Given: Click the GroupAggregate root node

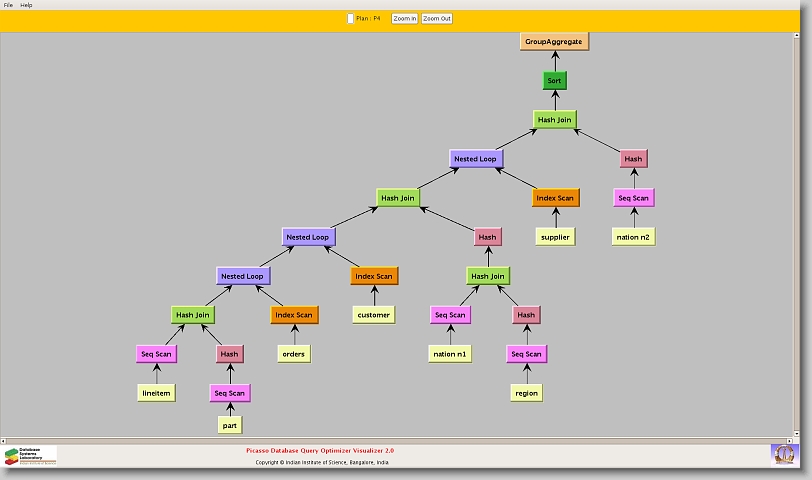Looking at the screenshot, I should (x=553, y=41).
